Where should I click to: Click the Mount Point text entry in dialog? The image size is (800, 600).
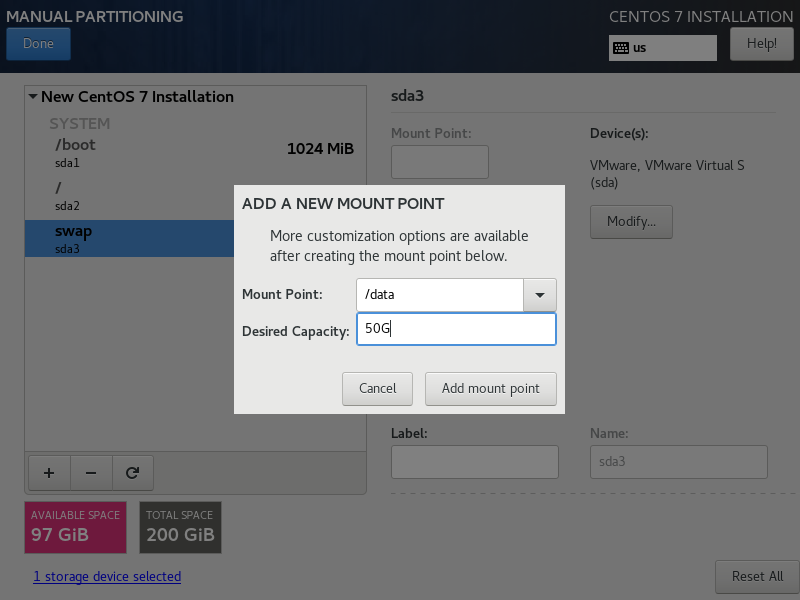click(x=440, y=295)
